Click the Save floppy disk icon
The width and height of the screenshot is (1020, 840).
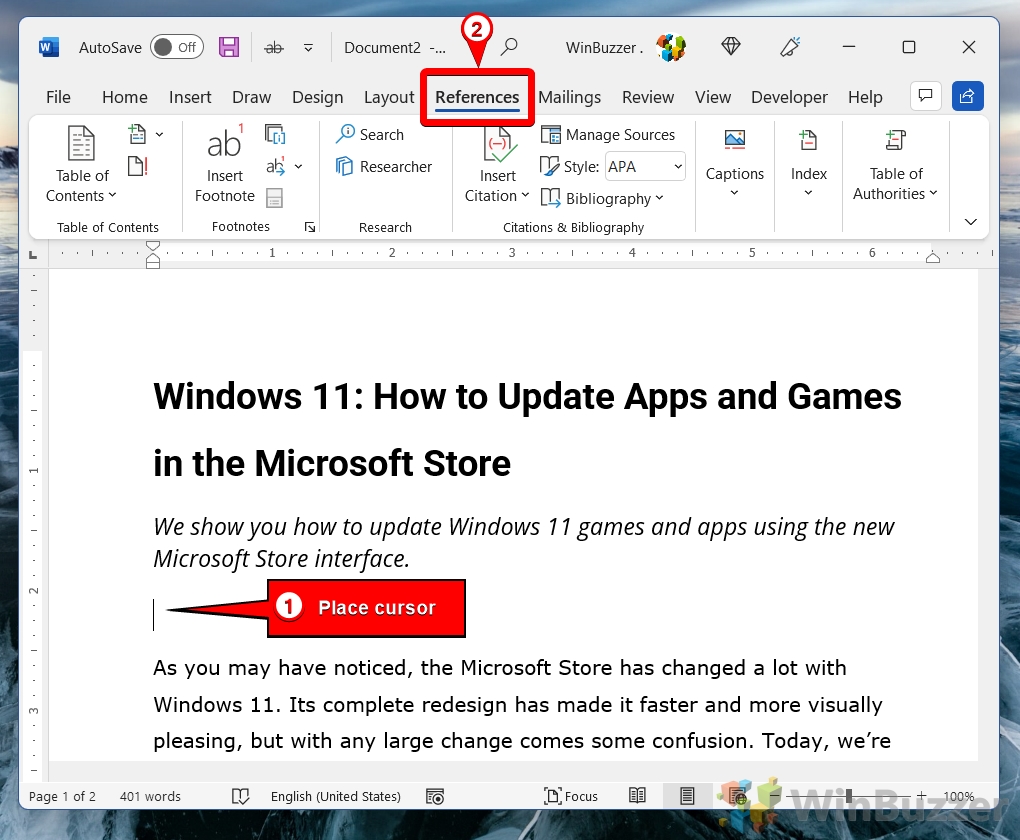pos(229,47)
